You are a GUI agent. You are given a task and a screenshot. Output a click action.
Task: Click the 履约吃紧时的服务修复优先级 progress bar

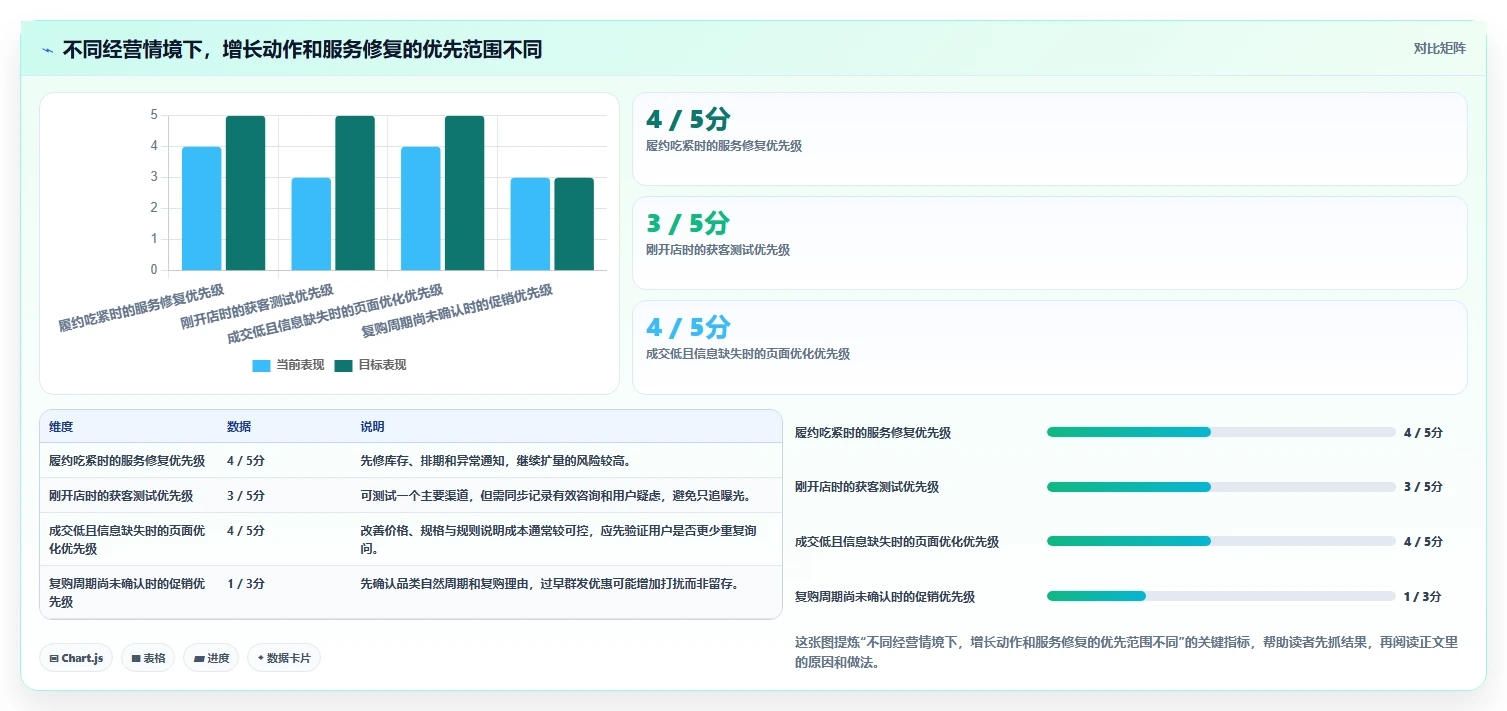coord(1221,432)
